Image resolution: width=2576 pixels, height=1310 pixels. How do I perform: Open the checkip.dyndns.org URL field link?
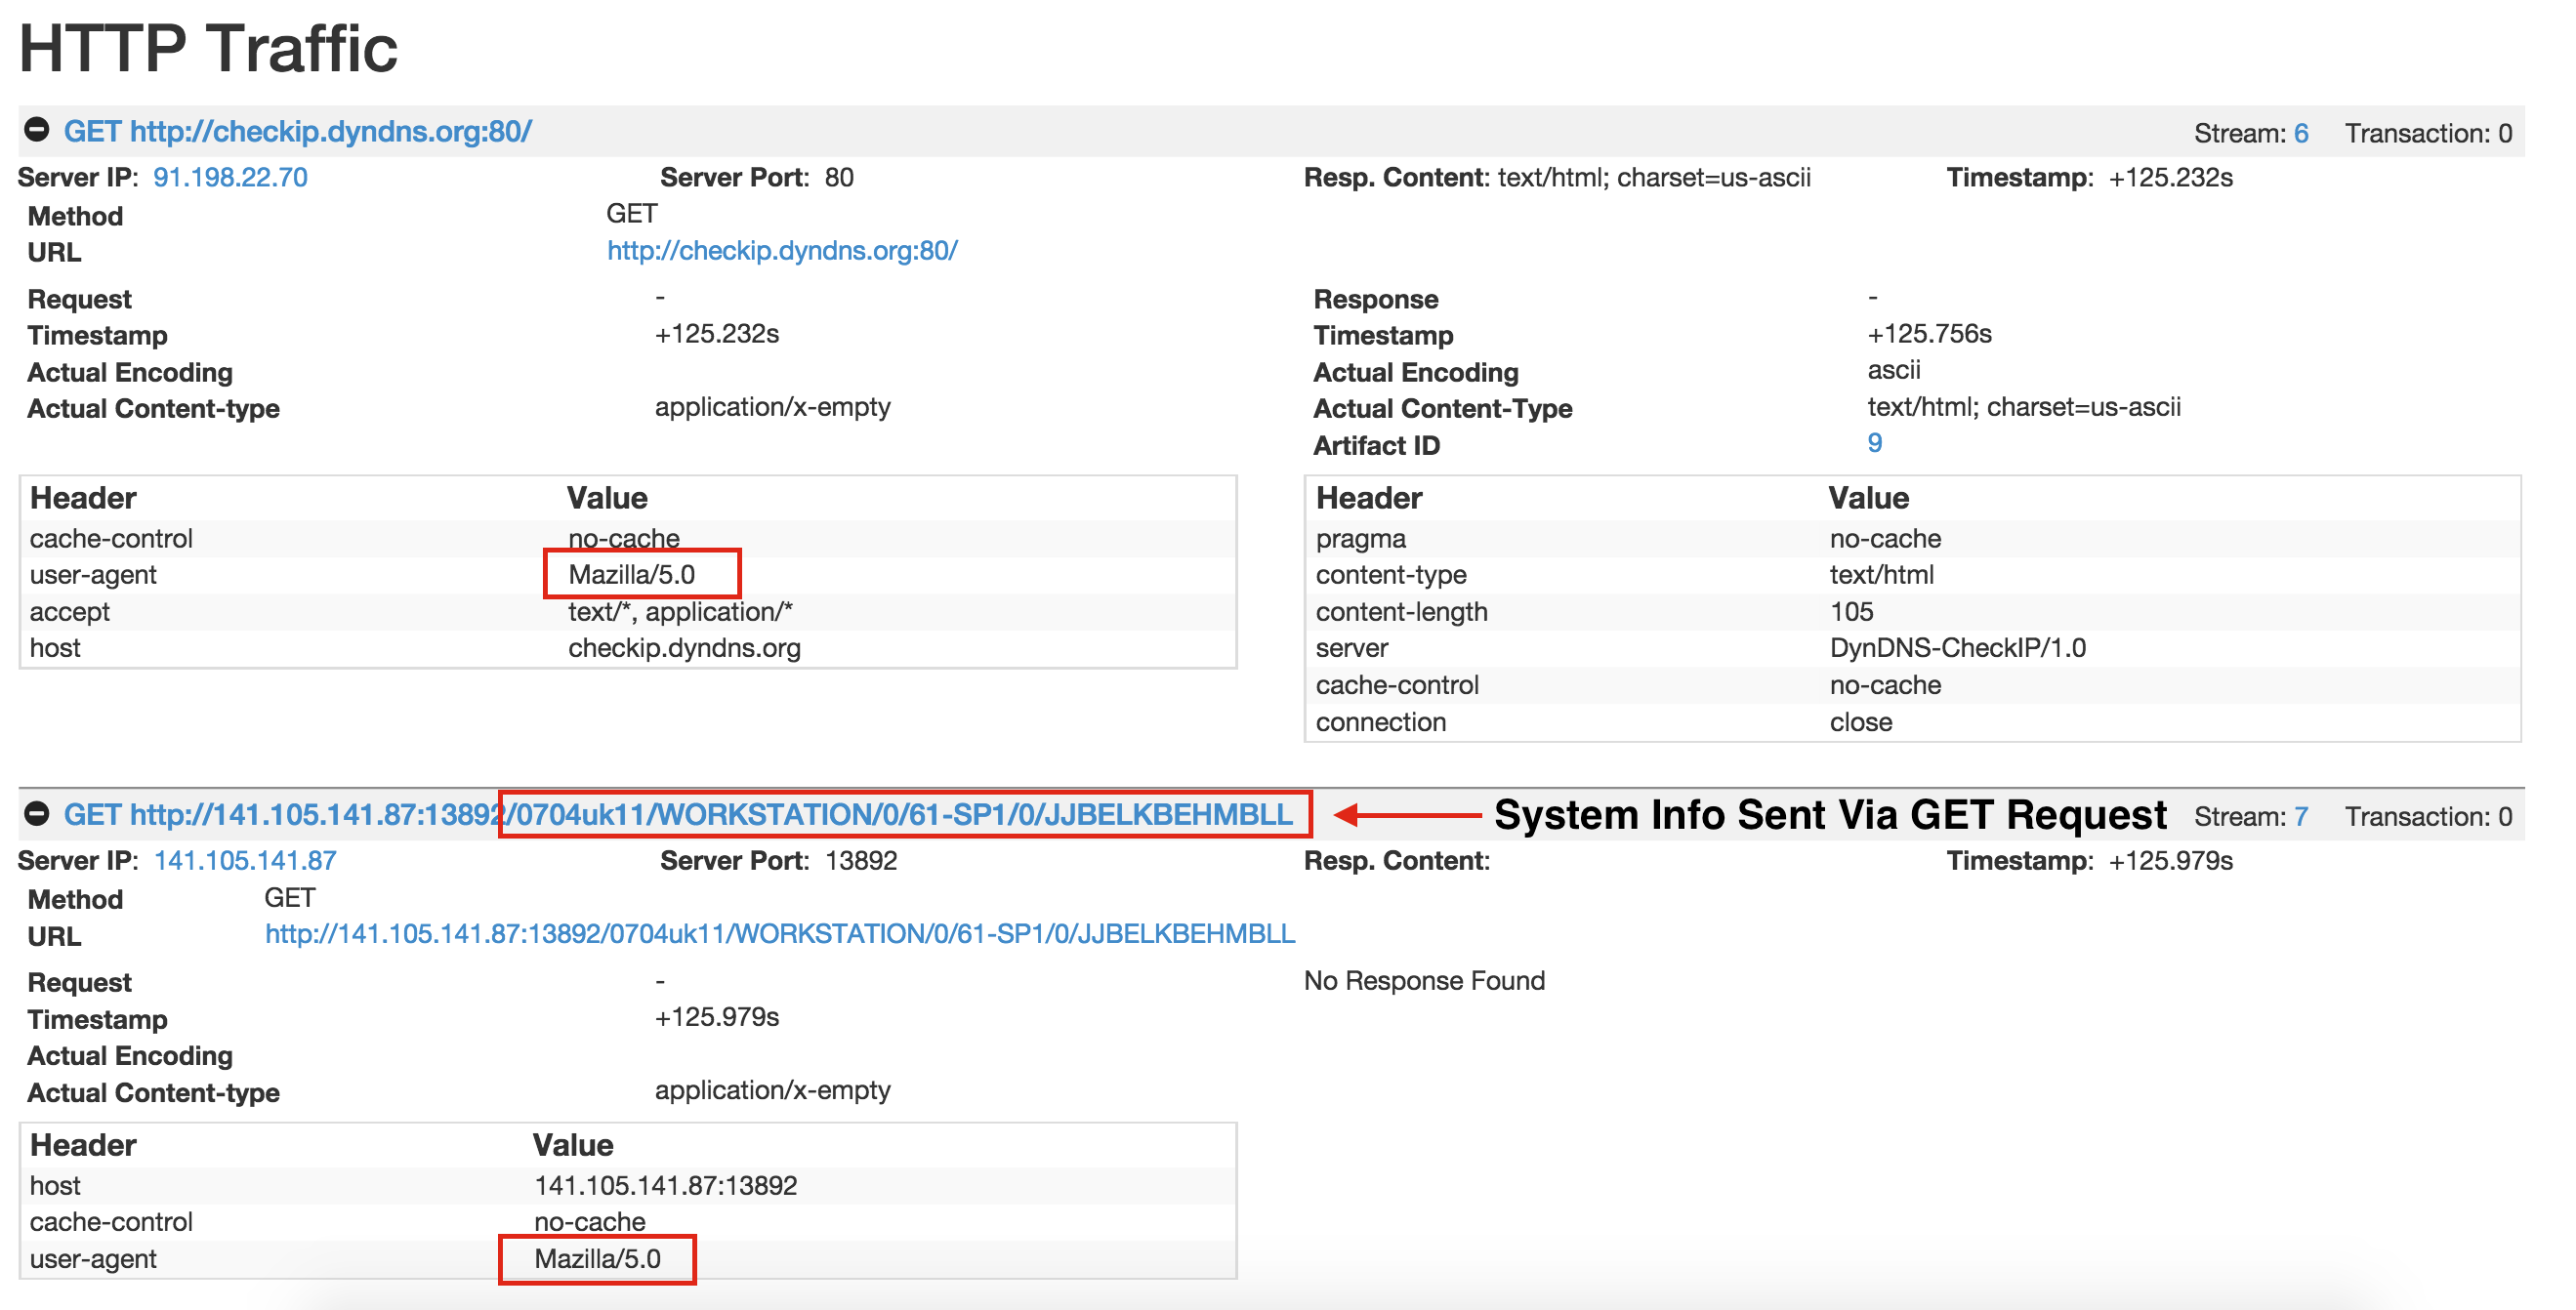pos(782,250)
